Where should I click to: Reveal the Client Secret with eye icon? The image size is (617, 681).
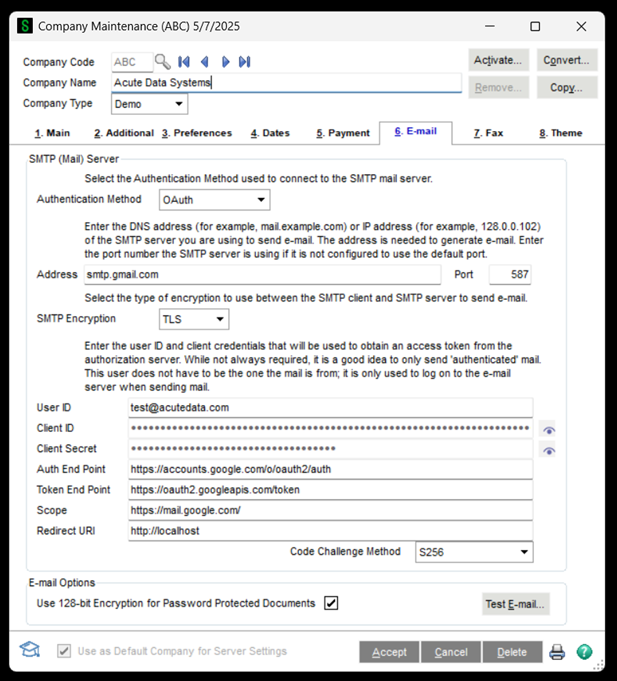549,451
